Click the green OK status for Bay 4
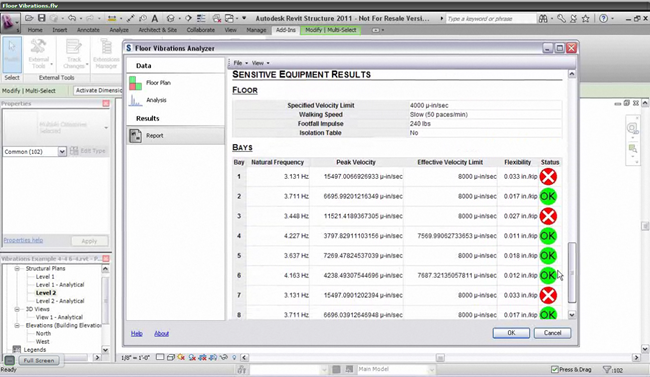Screen dimensions: 650x377 pyautogui.click(x=548, y=236)
